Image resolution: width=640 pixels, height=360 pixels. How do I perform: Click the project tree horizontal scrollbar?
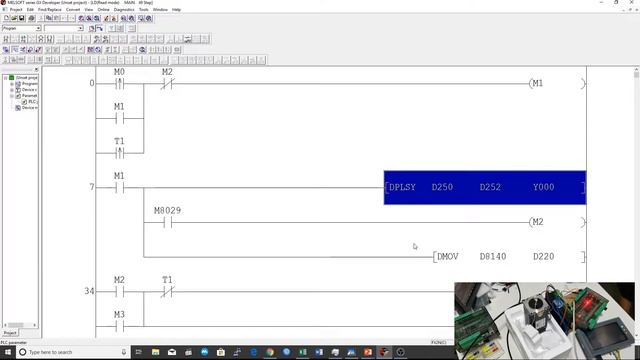20,325
